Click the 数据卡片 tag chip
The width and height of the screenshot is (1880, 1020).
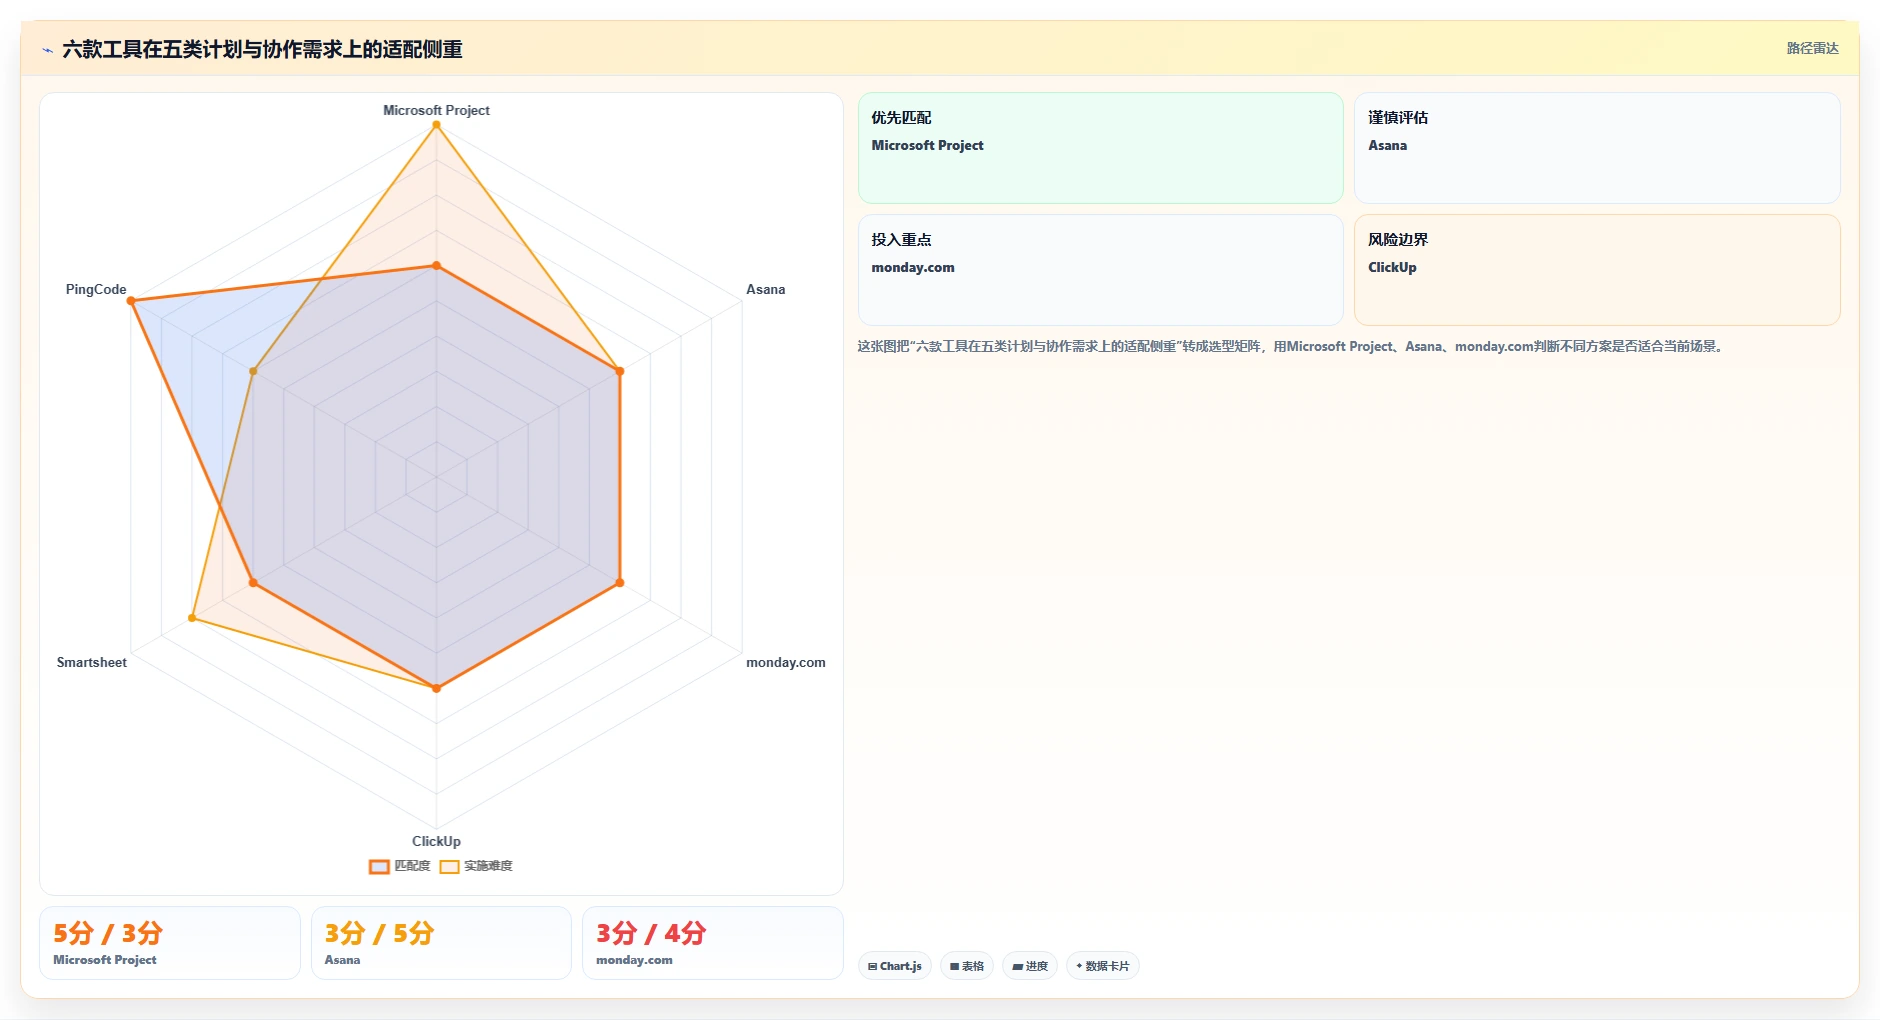click(x=1103, y=966)
